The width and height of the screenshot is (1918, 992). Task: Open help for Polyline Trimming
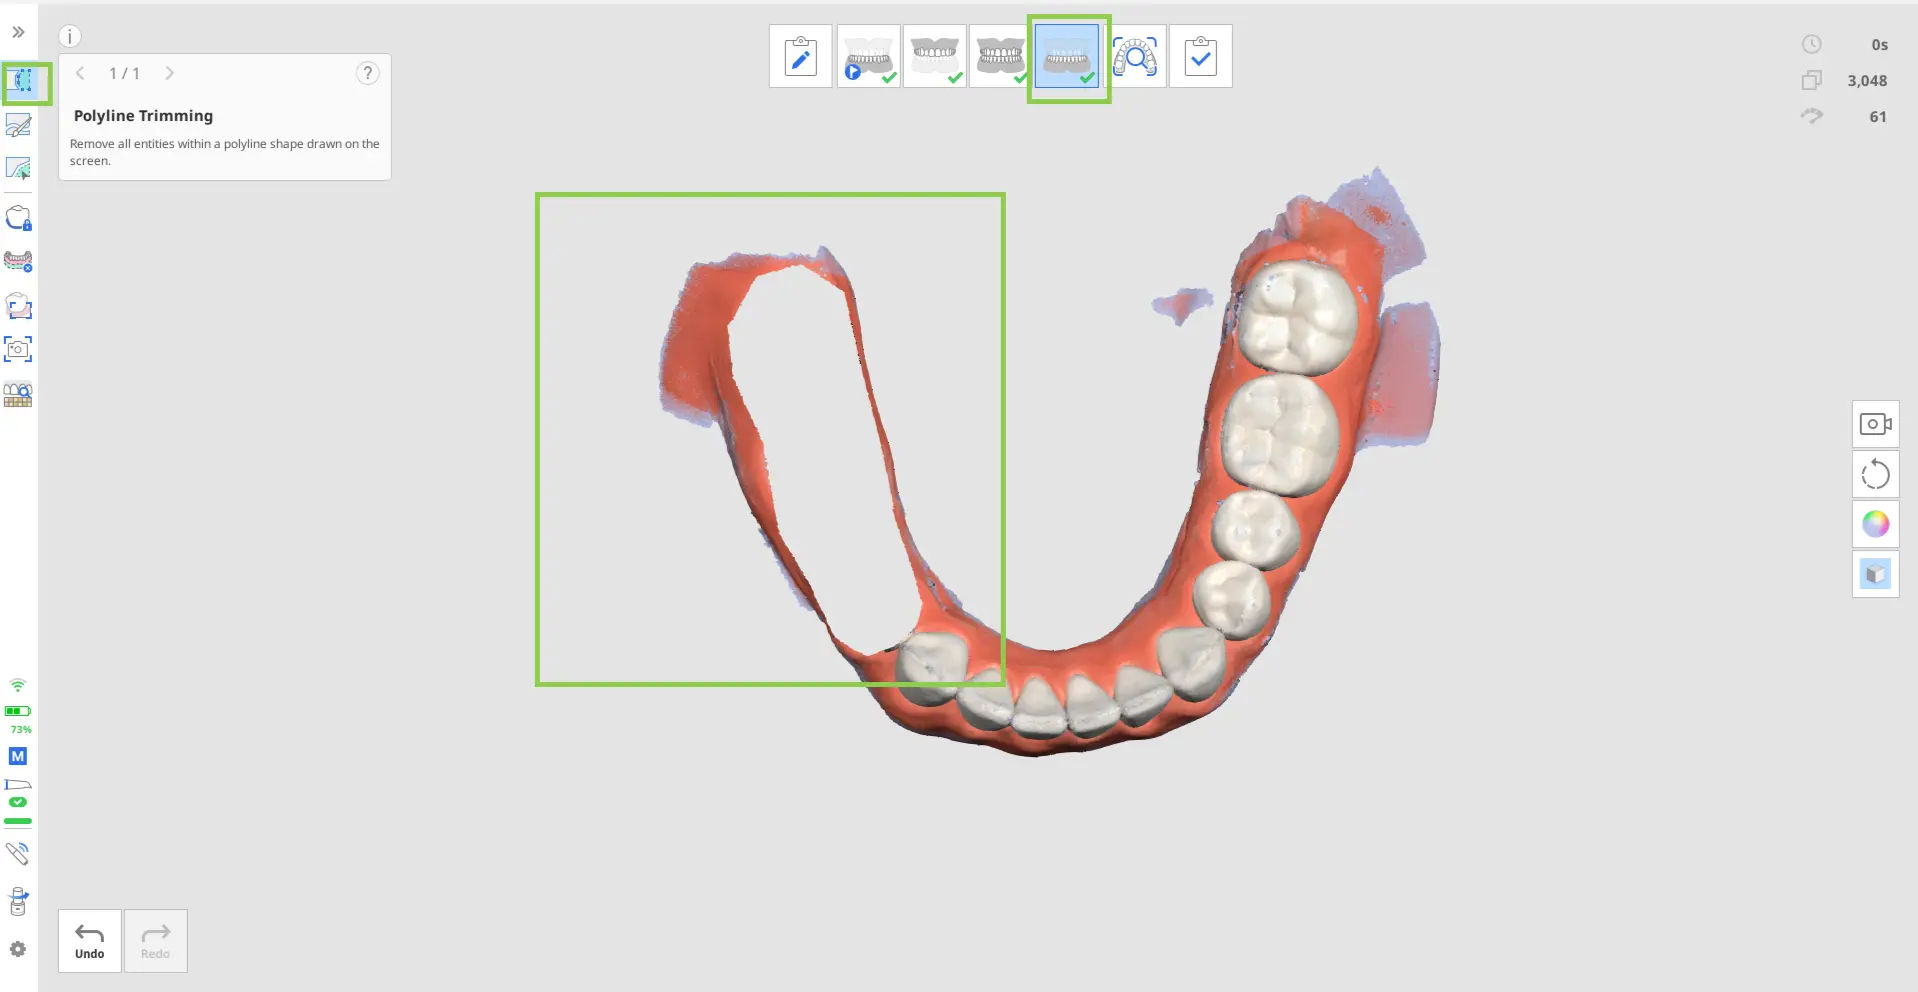(x=368, y=73)
